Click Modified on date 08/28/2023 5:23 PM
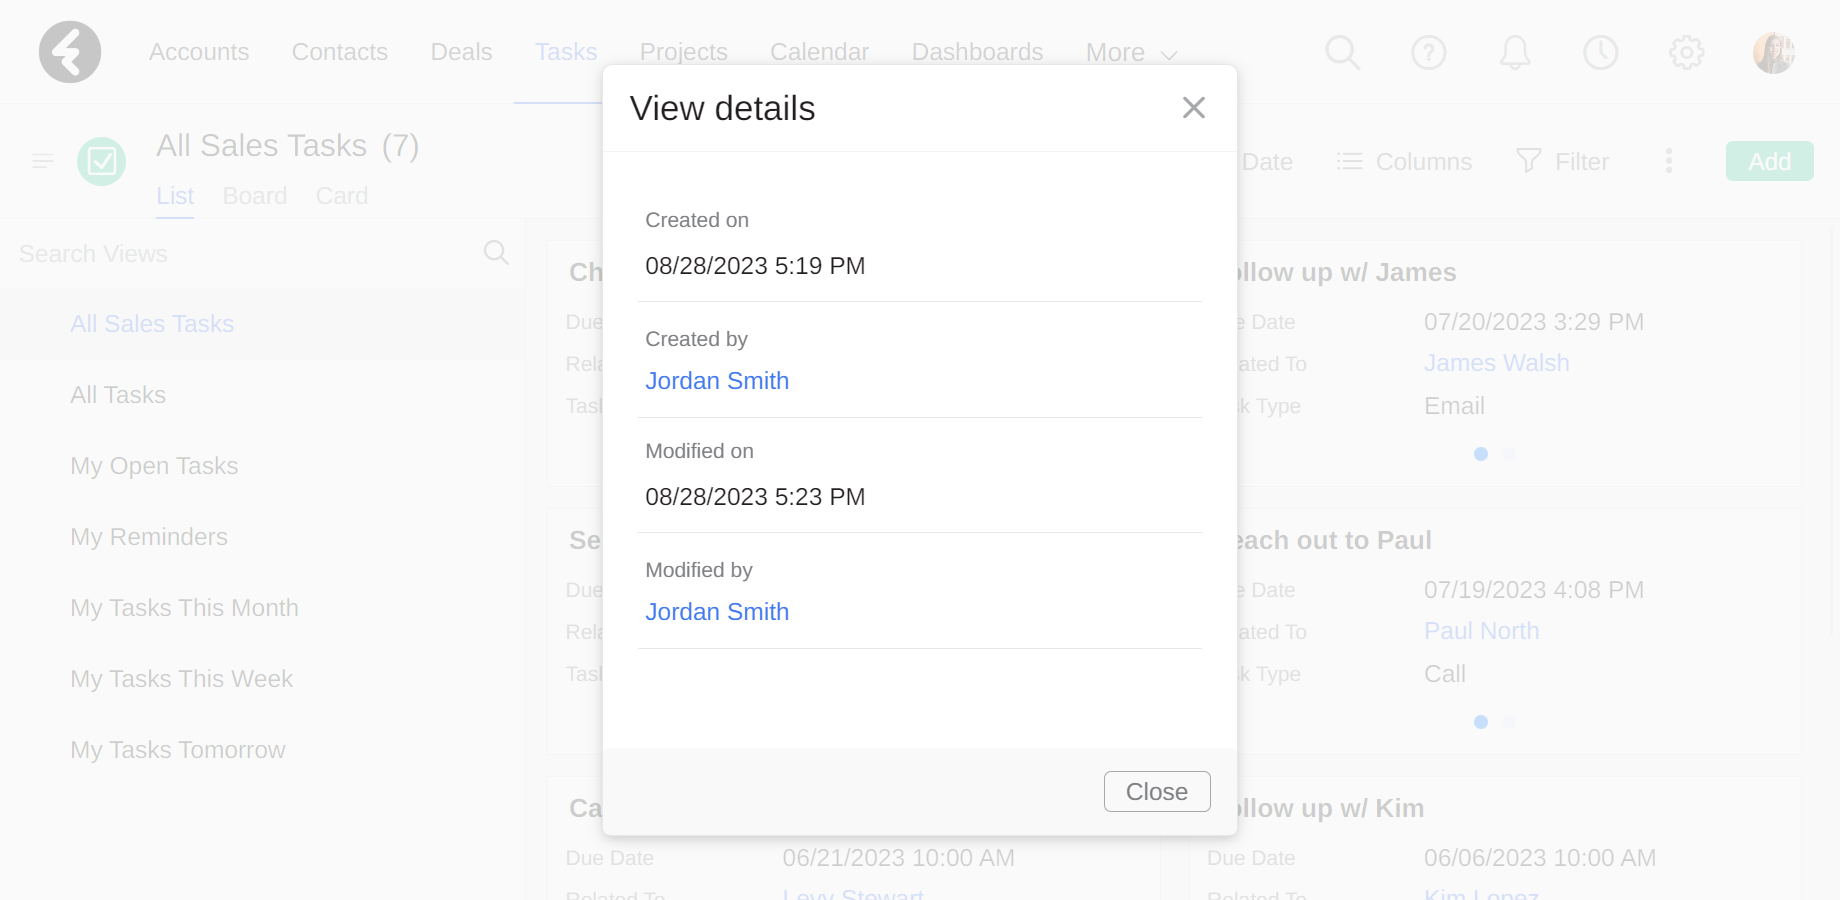 (755, 497)
